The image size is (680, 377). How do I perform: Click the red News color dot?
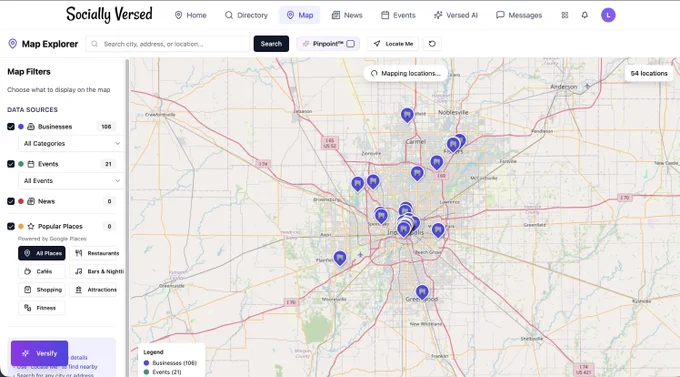click(21, 201)
